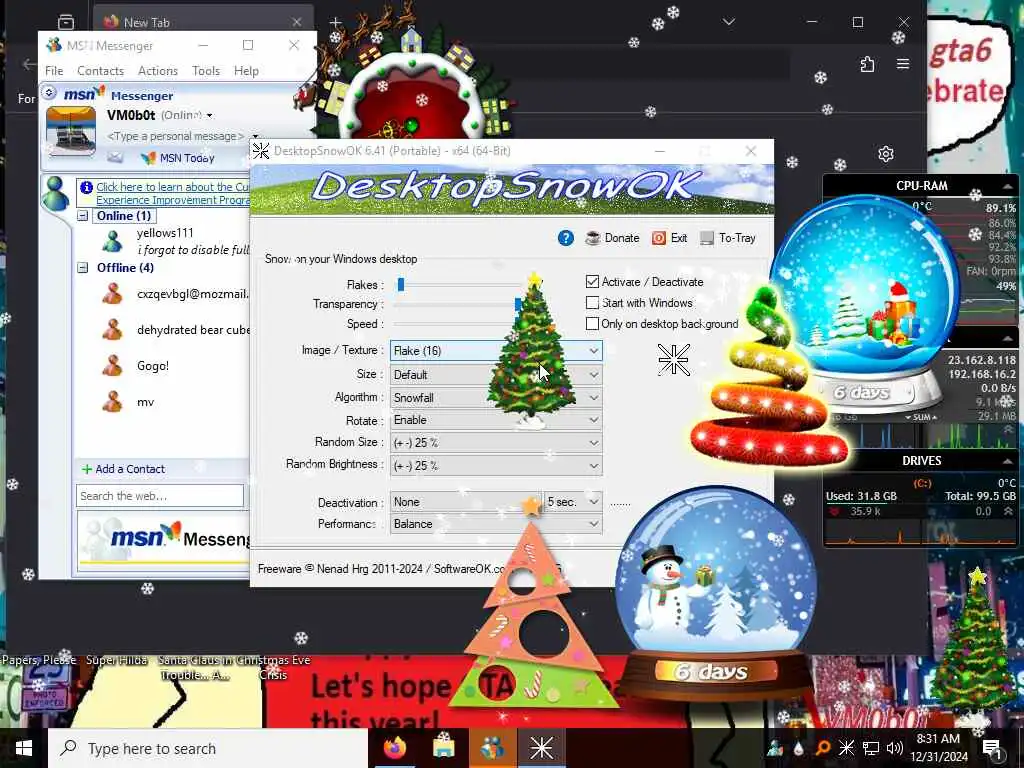This screenshot has height=768, width=1024.
Task: Open the Random Brightness dropdown
Action: (496, 466)
